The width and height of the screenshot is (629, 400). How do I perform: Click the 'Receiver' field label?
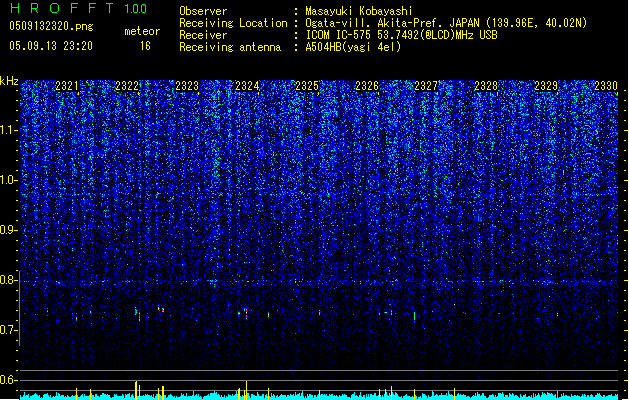tap(203, 35)
